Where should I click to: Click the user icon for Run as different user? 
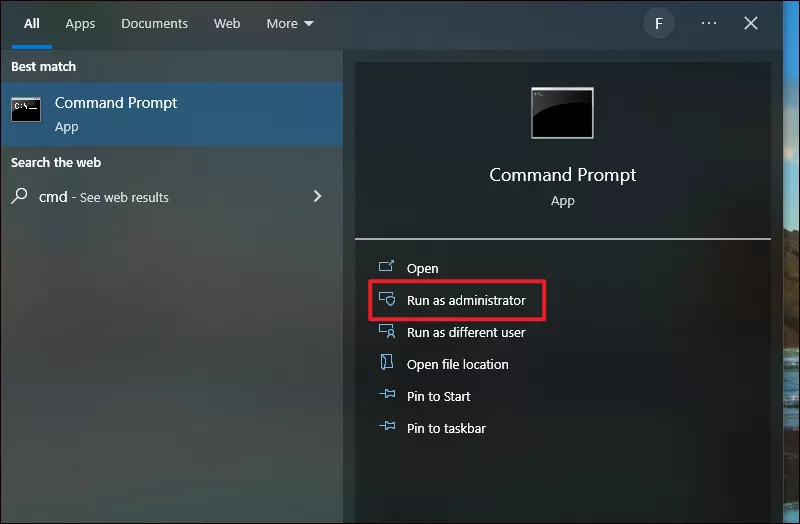pos(387,331)
